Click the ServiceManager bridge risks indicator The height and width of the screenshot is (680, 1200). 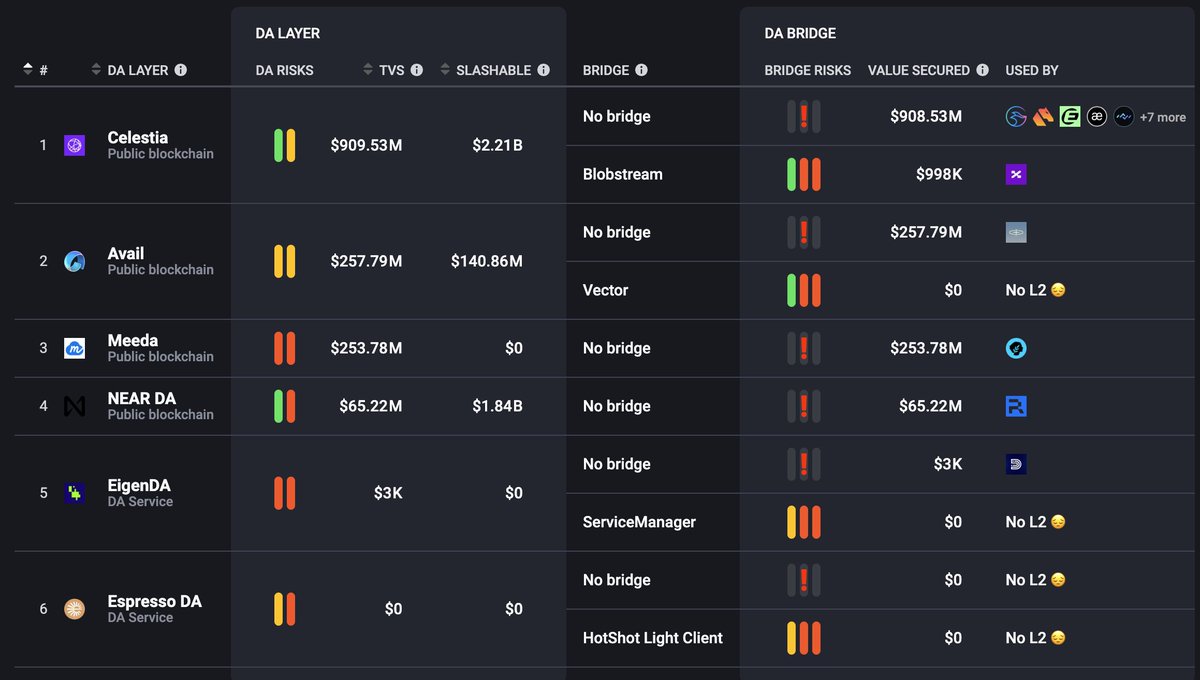point(804,522)
